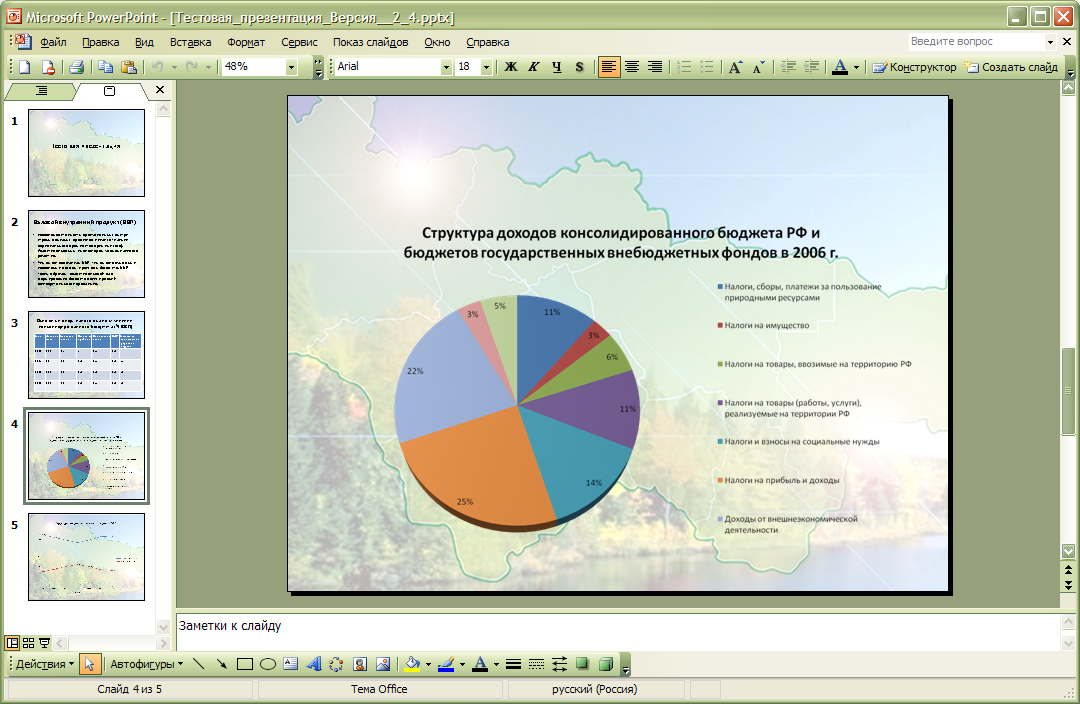This screenshot has height=704, width=1080.
Task: Open the Arial font name dropdown
Action: coord(446,67)
